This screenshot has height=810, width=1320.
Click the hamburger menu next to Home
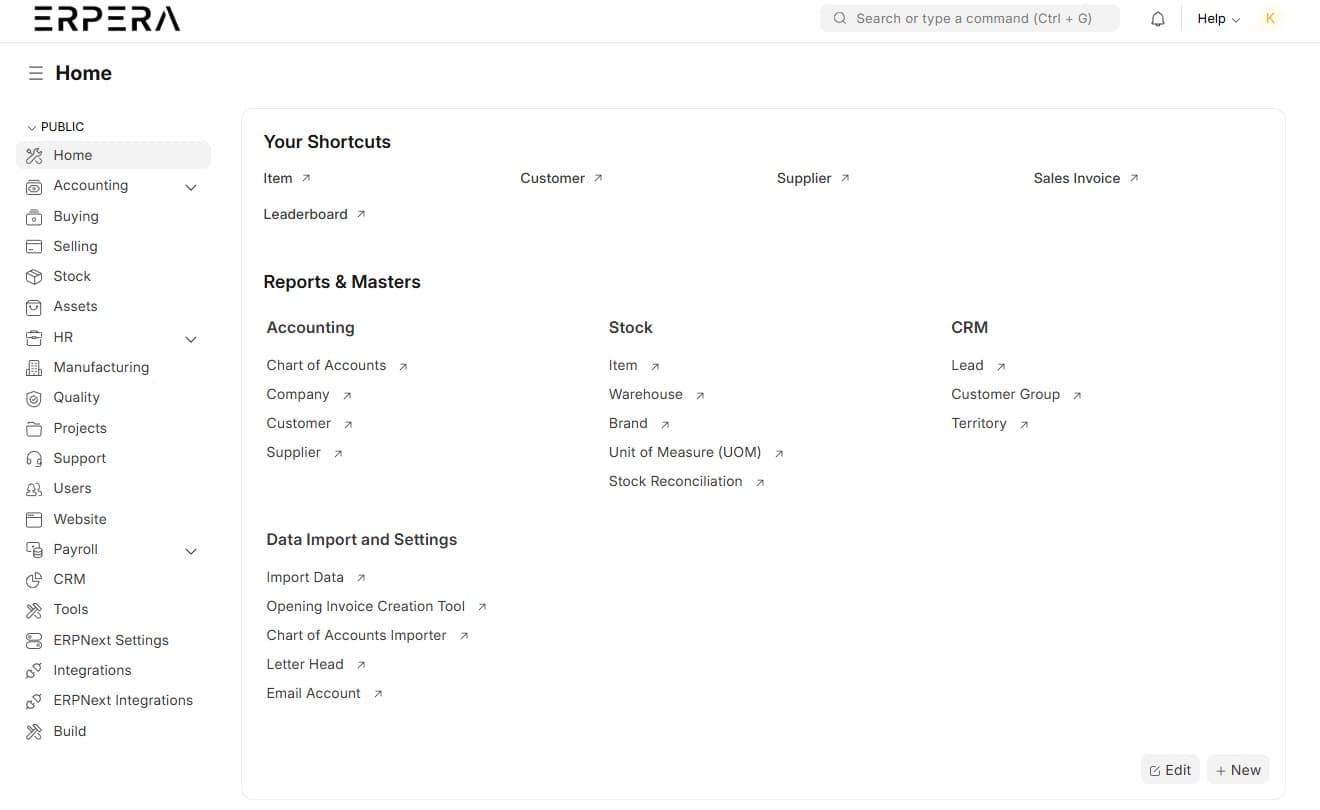point(36,72)
